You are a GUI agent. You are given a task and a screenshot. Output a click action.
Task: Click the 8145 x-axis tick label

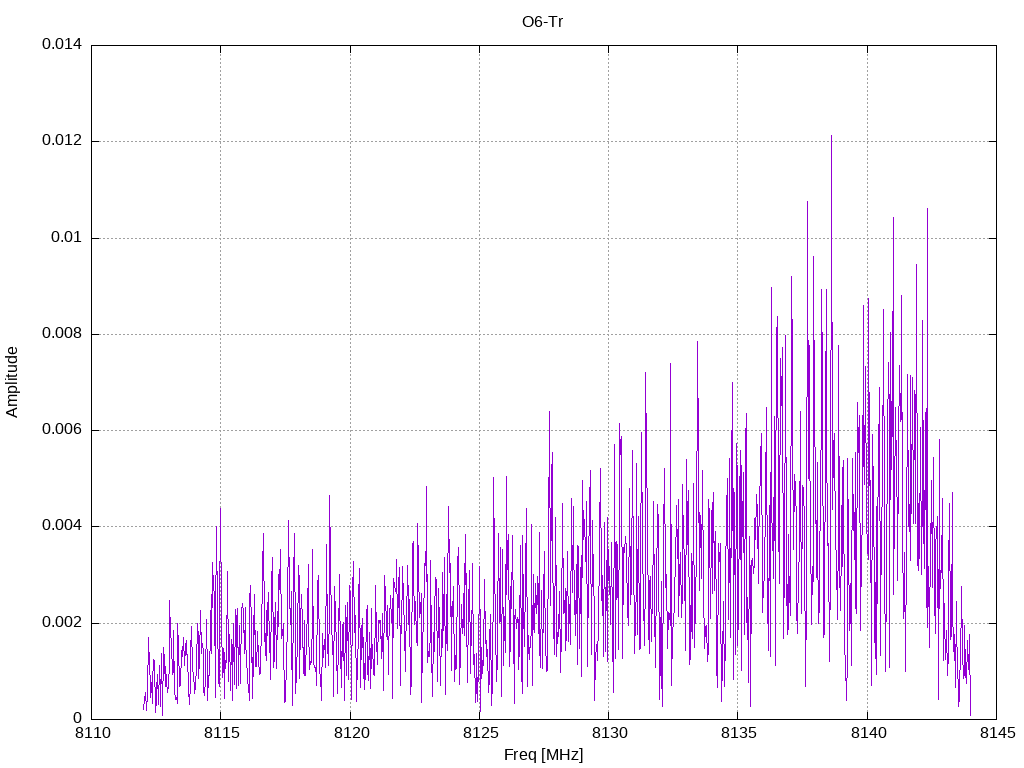[x=997, y=733]
